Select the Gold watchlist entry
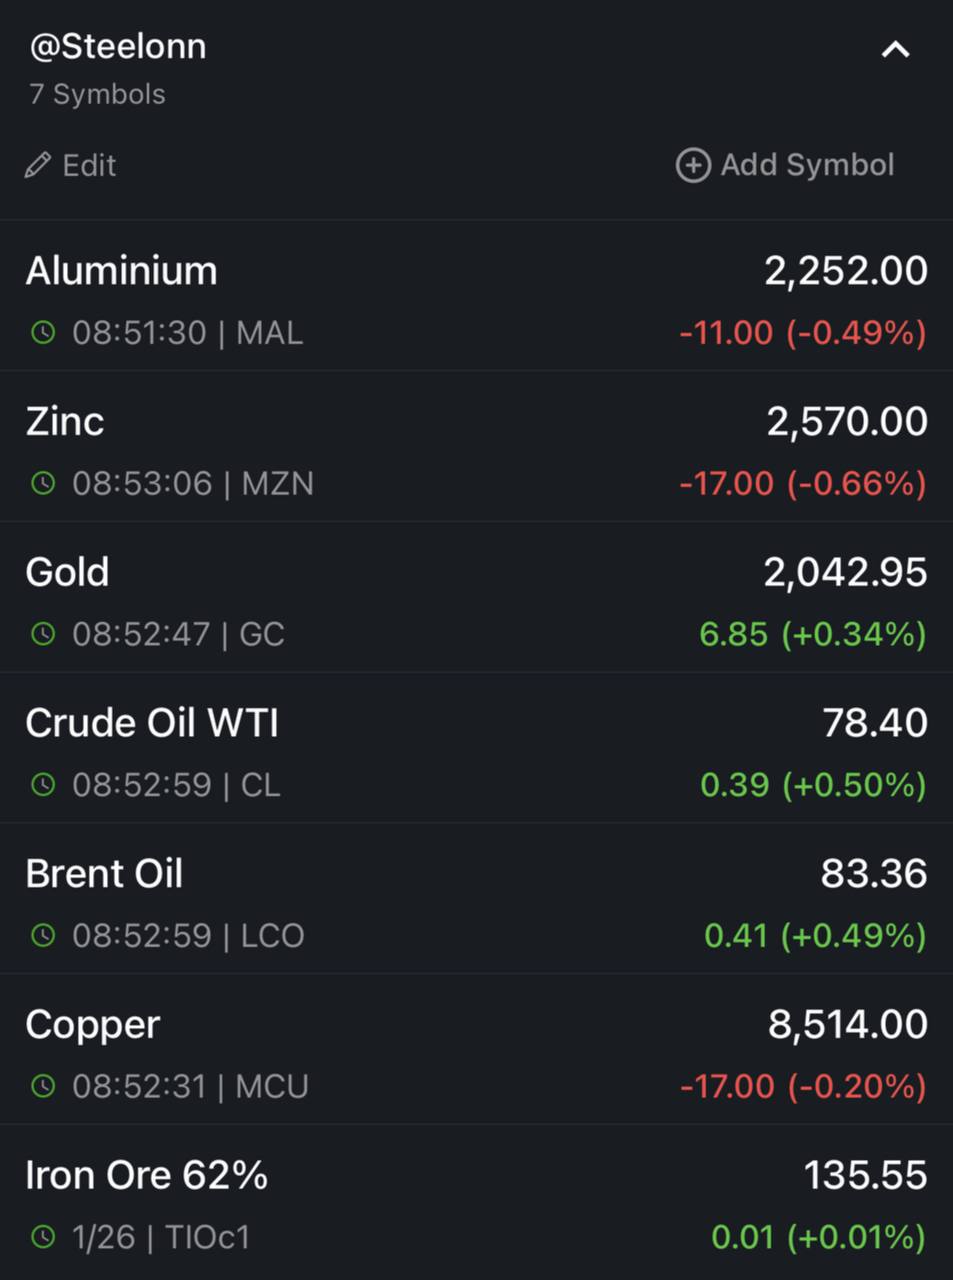This screenshot has width=953, height=1280. pyautogui.click(x=476, y=598)
